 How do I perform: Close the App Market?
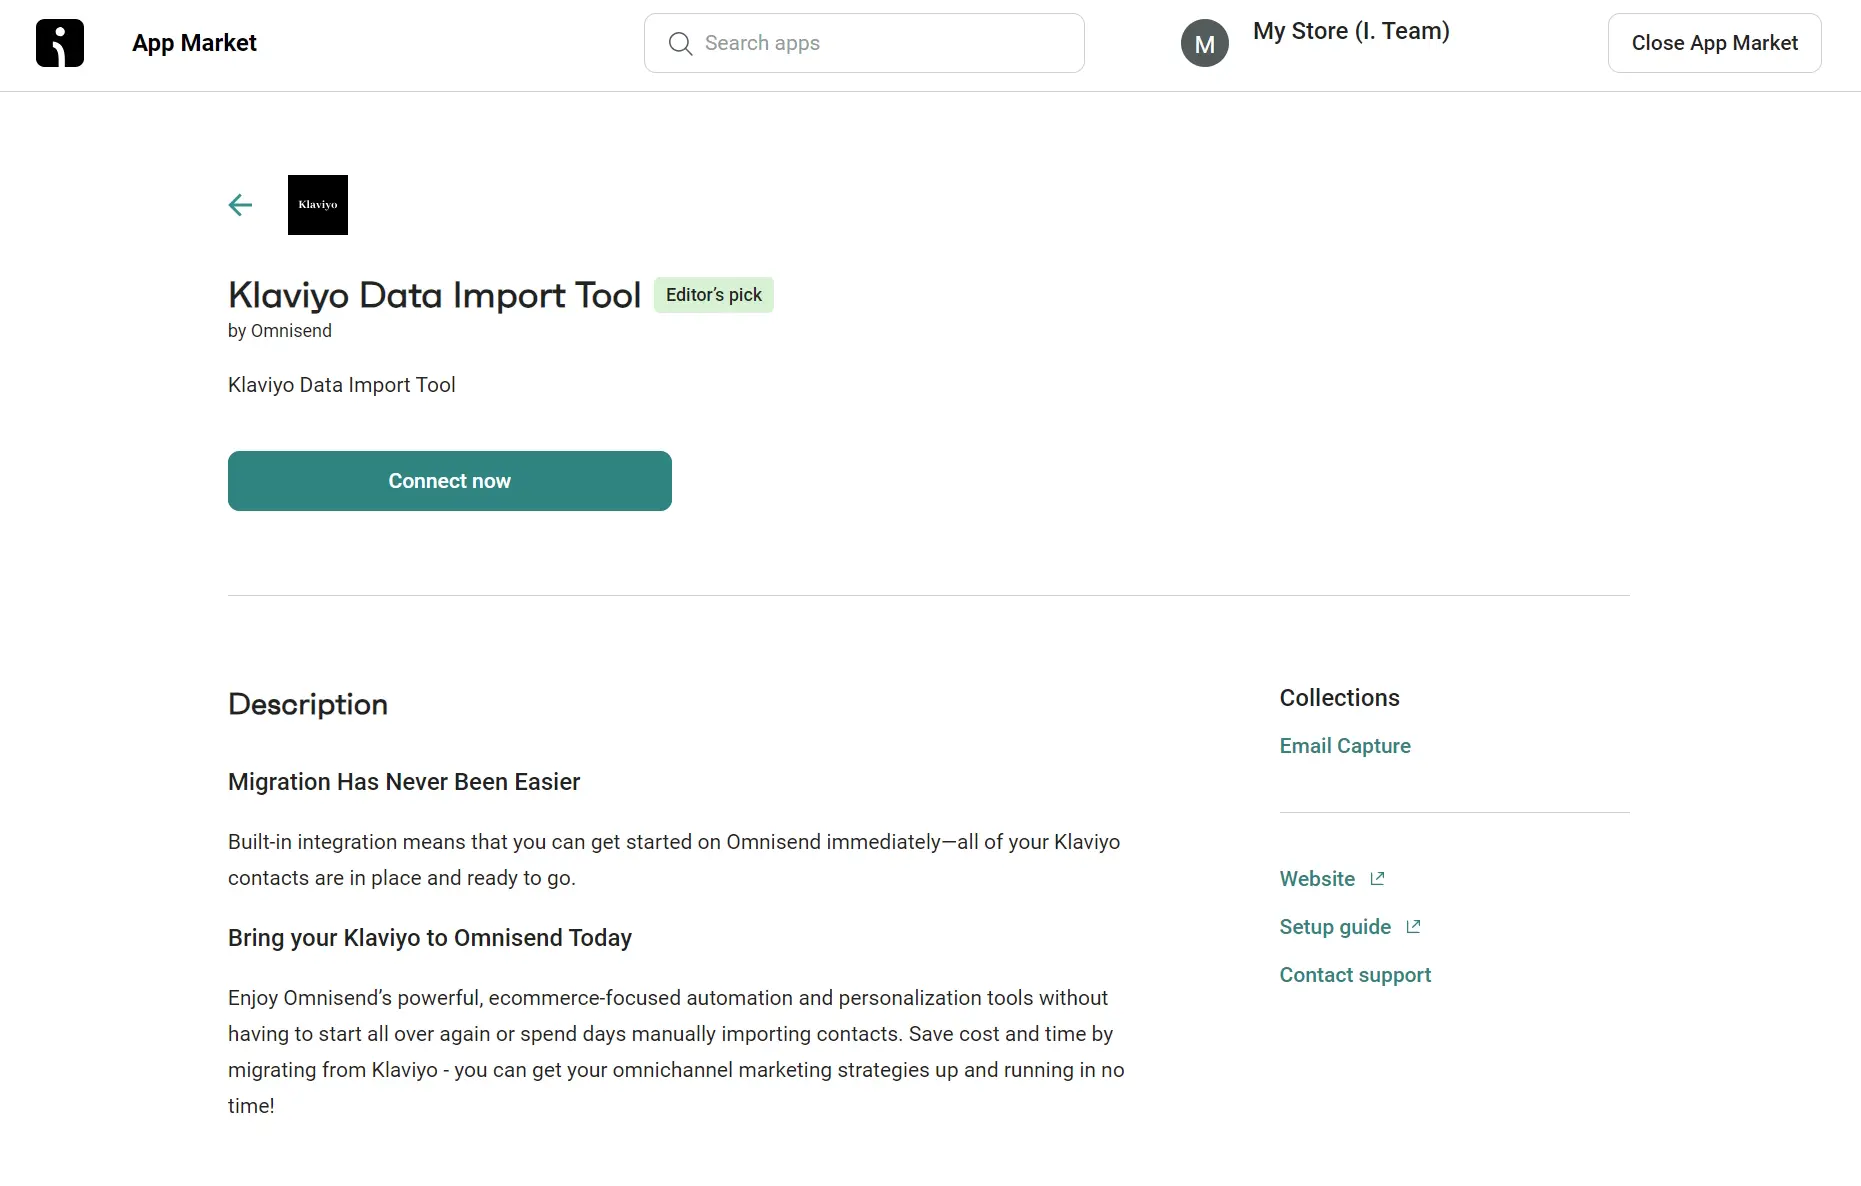tap(1714, 43)
